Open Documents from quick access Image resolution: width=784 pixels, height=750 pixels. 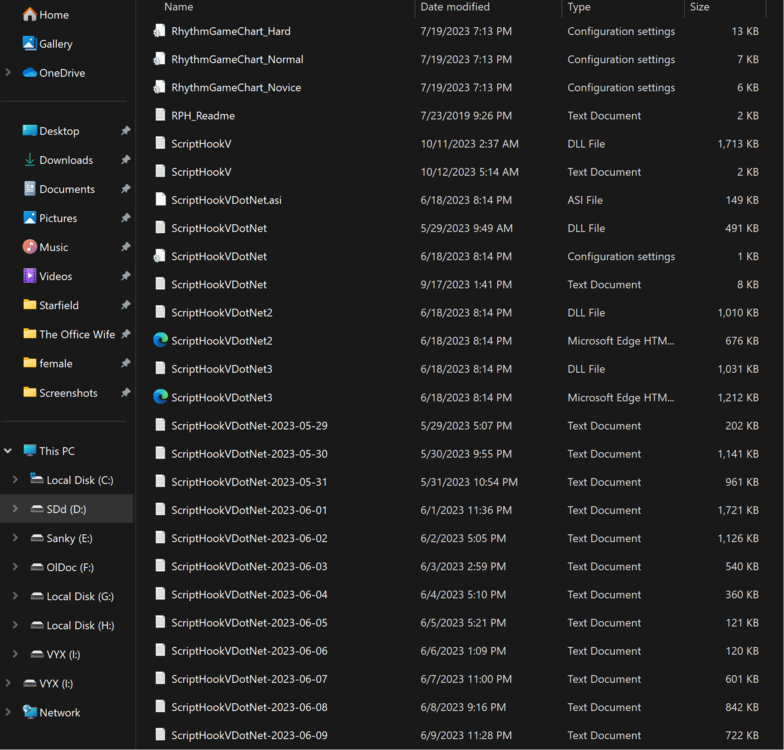[x=59, y=189]
